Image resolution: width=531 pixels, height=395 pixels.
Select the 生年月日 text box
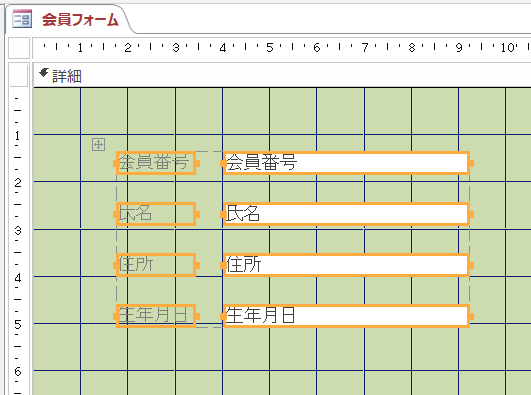pyautogui.click(x=346, y=316)
